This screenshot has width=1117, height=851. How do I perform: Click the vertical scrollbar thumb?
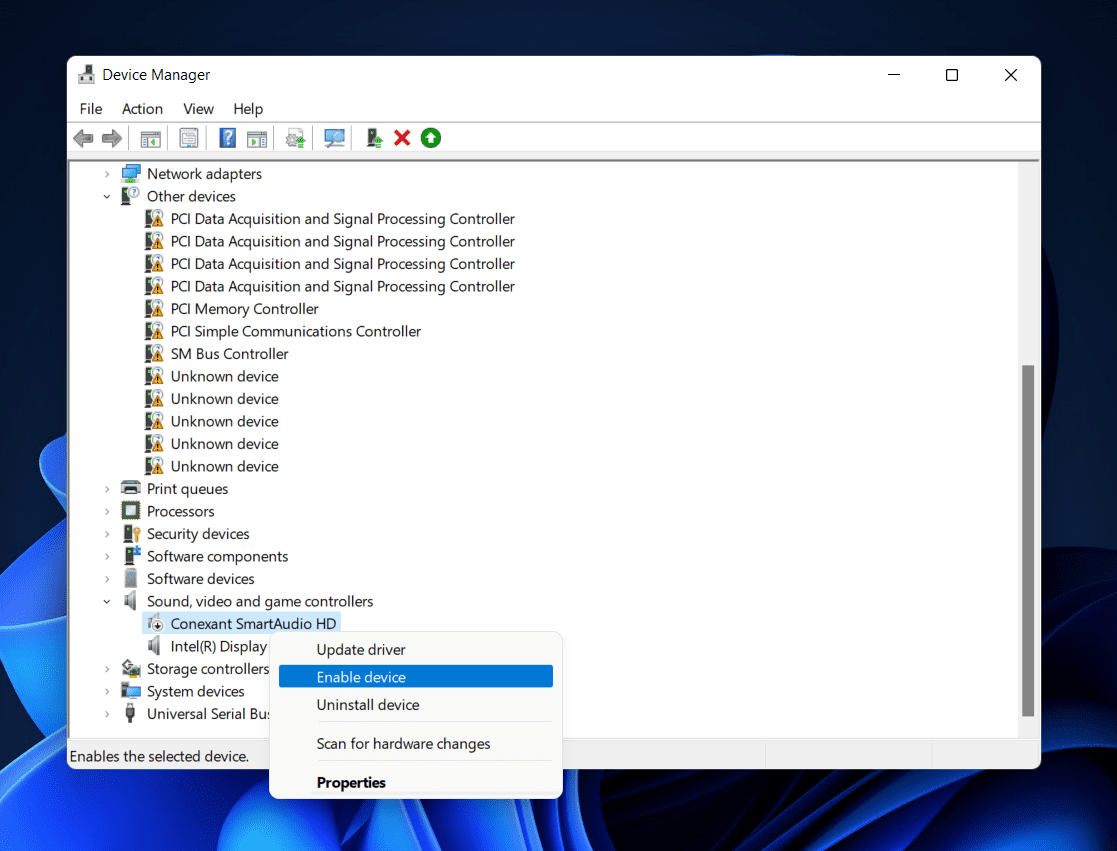point(1028,540)
